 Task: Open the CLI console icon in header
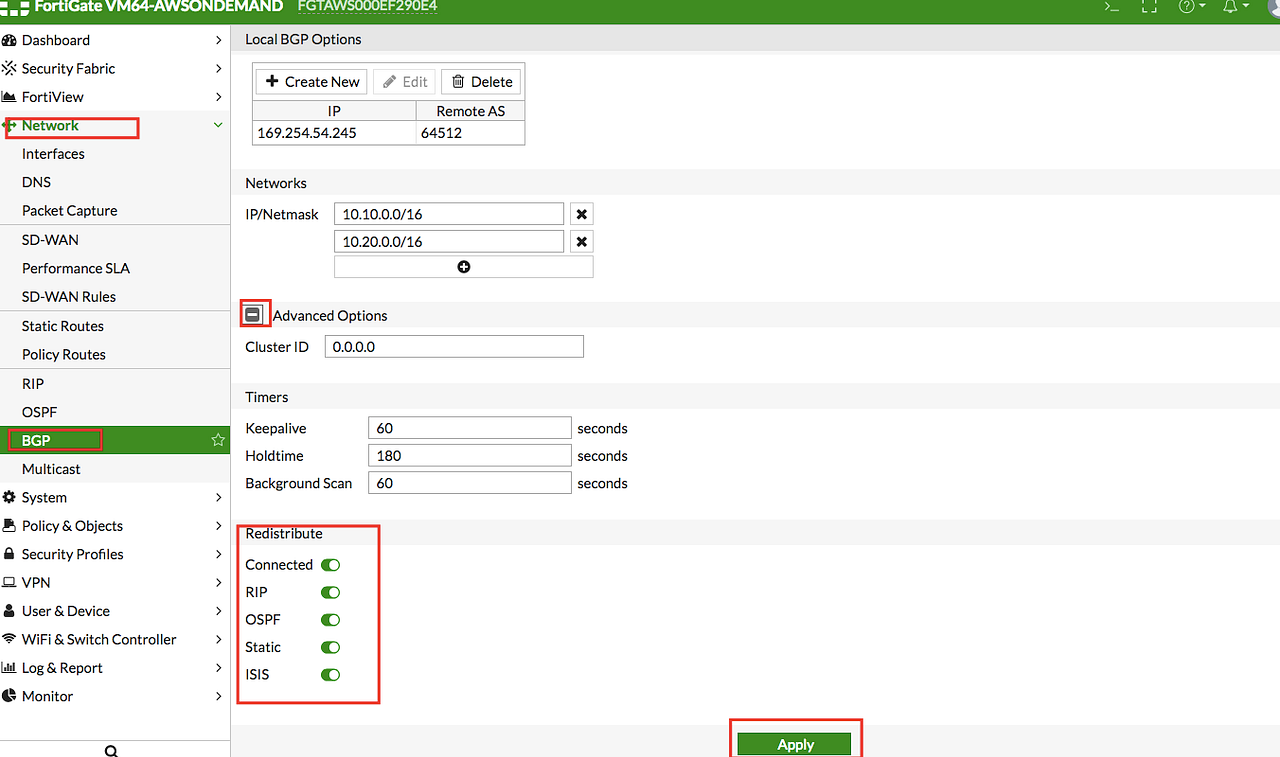(1111, 6)
